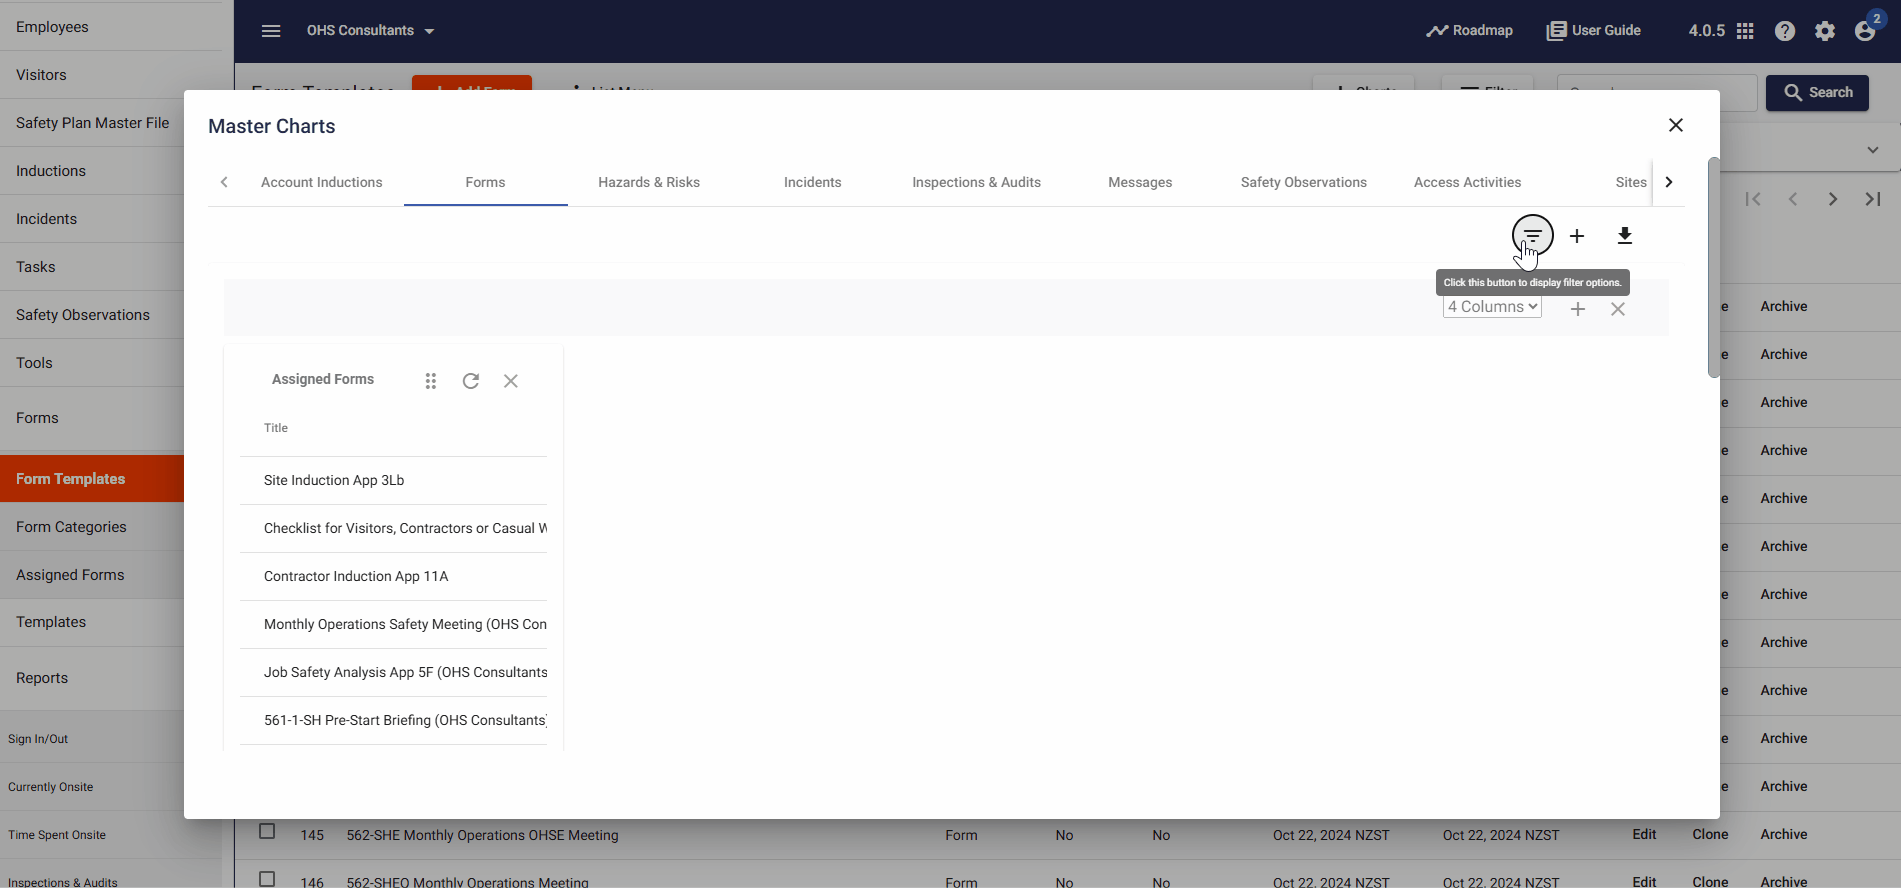Switch to the Messages tab
Screen dimensions: 1901x888
click(1140, 182)
